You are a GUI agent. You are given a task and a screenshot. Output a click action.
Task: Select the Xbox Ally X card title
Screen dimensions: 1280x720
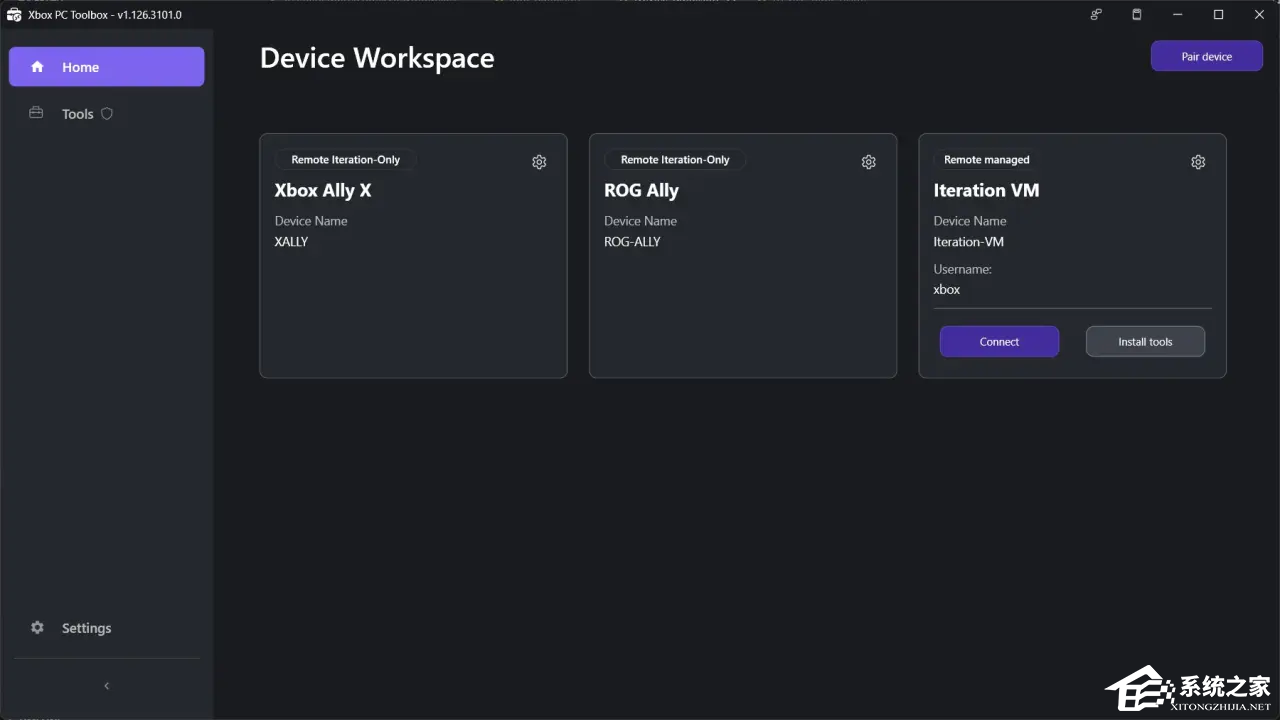pyautogui.click(x=323, y=191)
